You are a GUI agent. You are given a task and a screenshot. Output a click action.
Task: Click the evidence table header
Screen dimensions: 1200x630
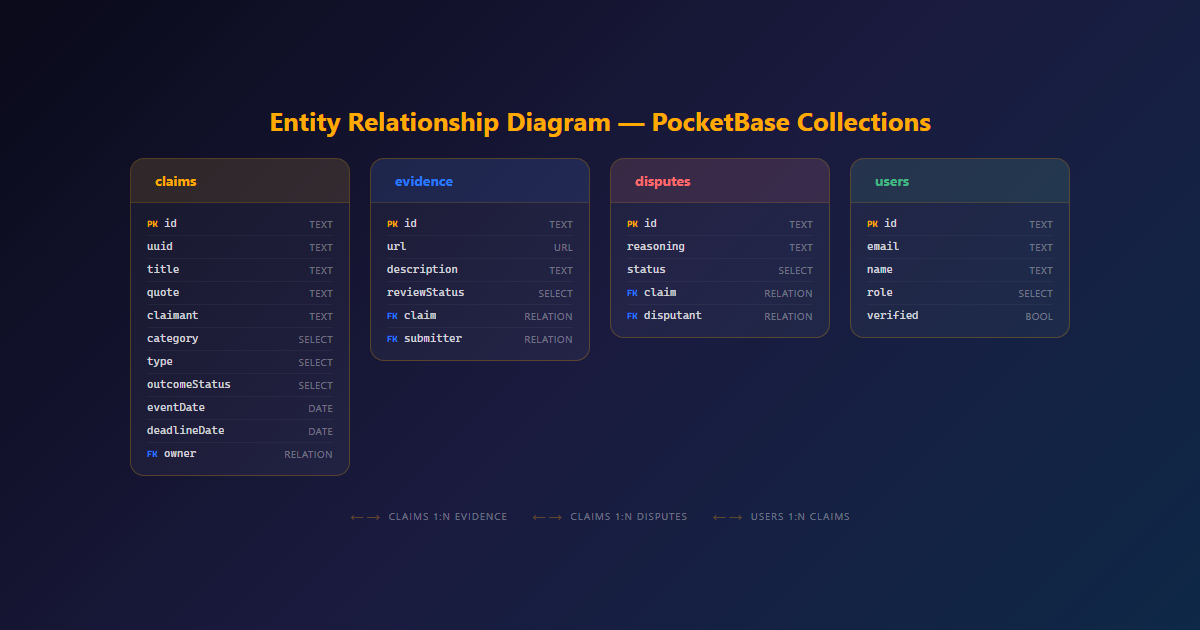click(480, 181)
